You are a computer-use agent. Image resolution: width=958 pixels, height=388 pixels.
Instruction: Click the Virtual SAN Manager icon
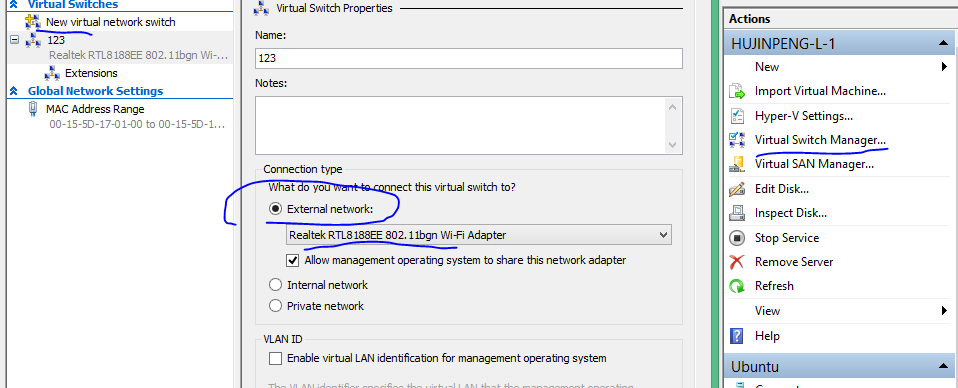pos(737,164)
